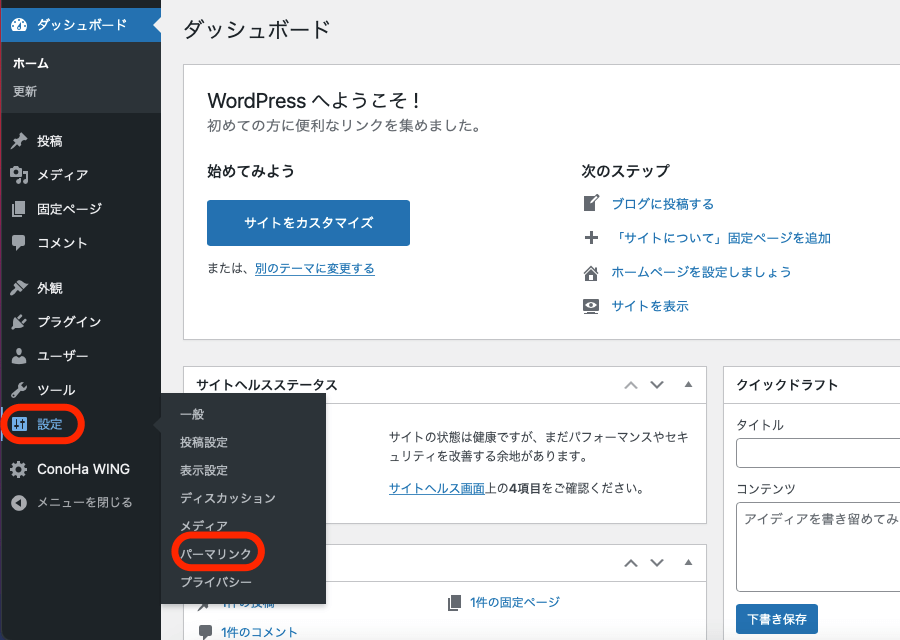The image size is (900, 640).
Task: Click the Users person icon
Action: (18, 356)
